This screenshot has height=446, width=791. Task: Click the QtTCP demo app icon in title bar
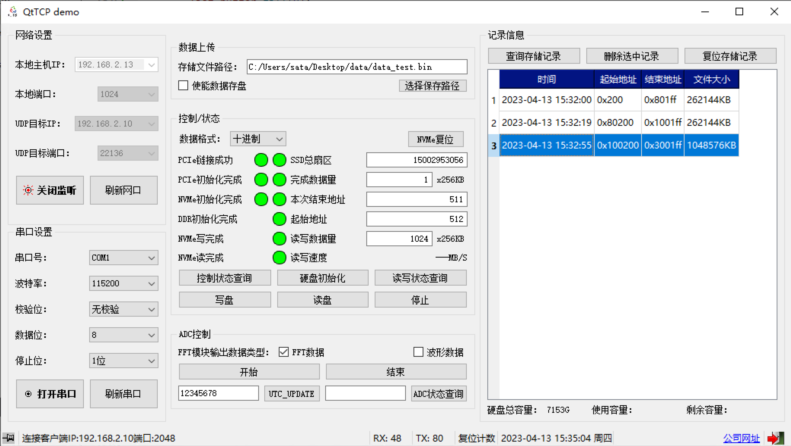[13, 11]
